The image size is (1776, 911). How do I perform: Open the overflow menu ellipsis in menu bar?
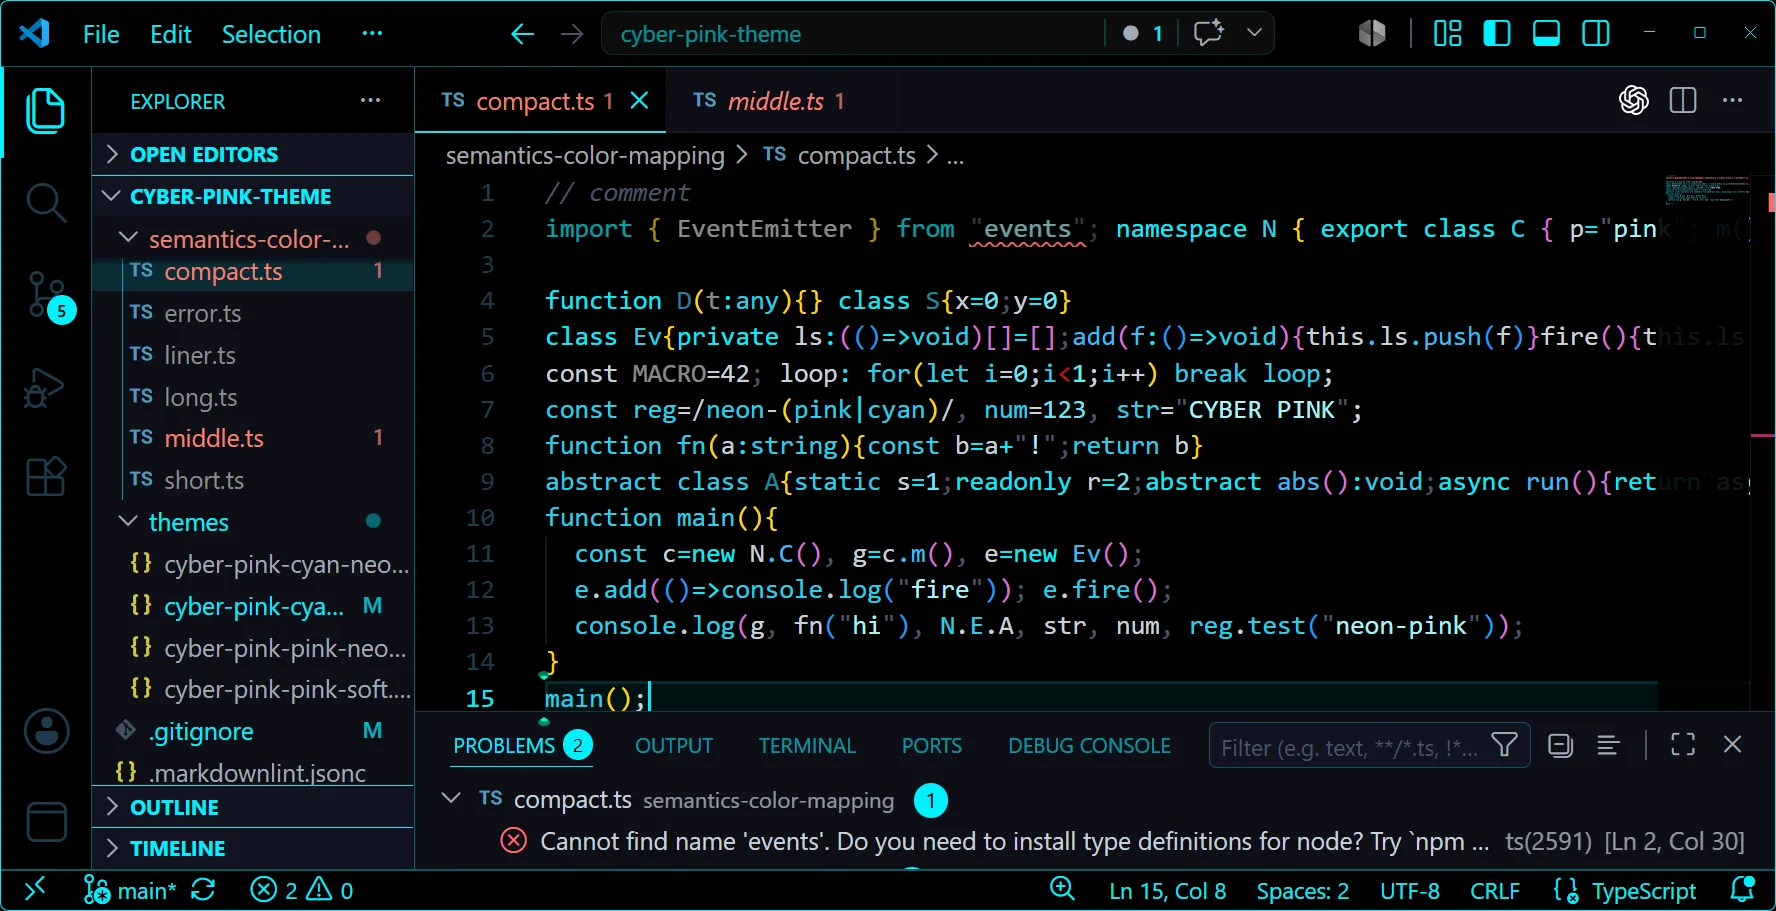point(372,33)
